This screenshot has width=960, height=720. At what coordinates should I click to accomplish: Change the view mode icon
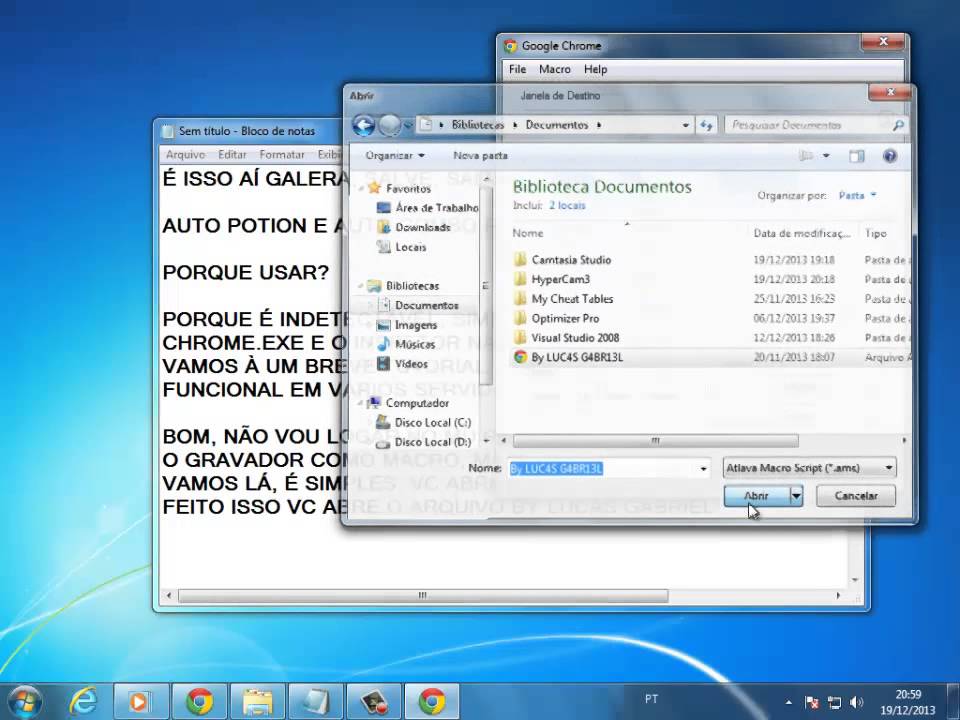(x=806, y=156)
